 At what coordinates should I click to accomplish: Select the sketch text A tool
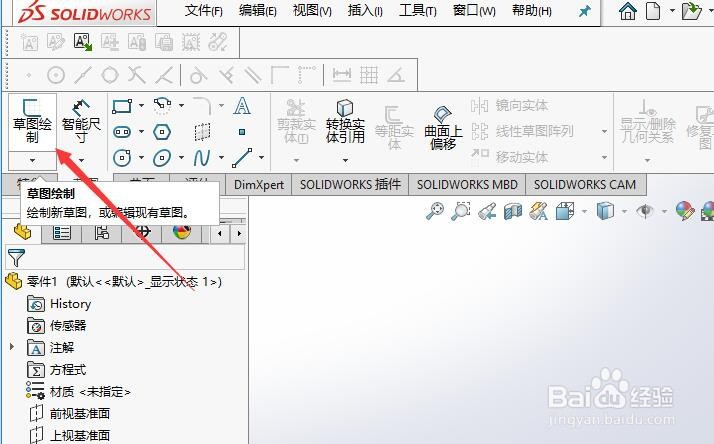pyautogui.click(x=242, y=106)
